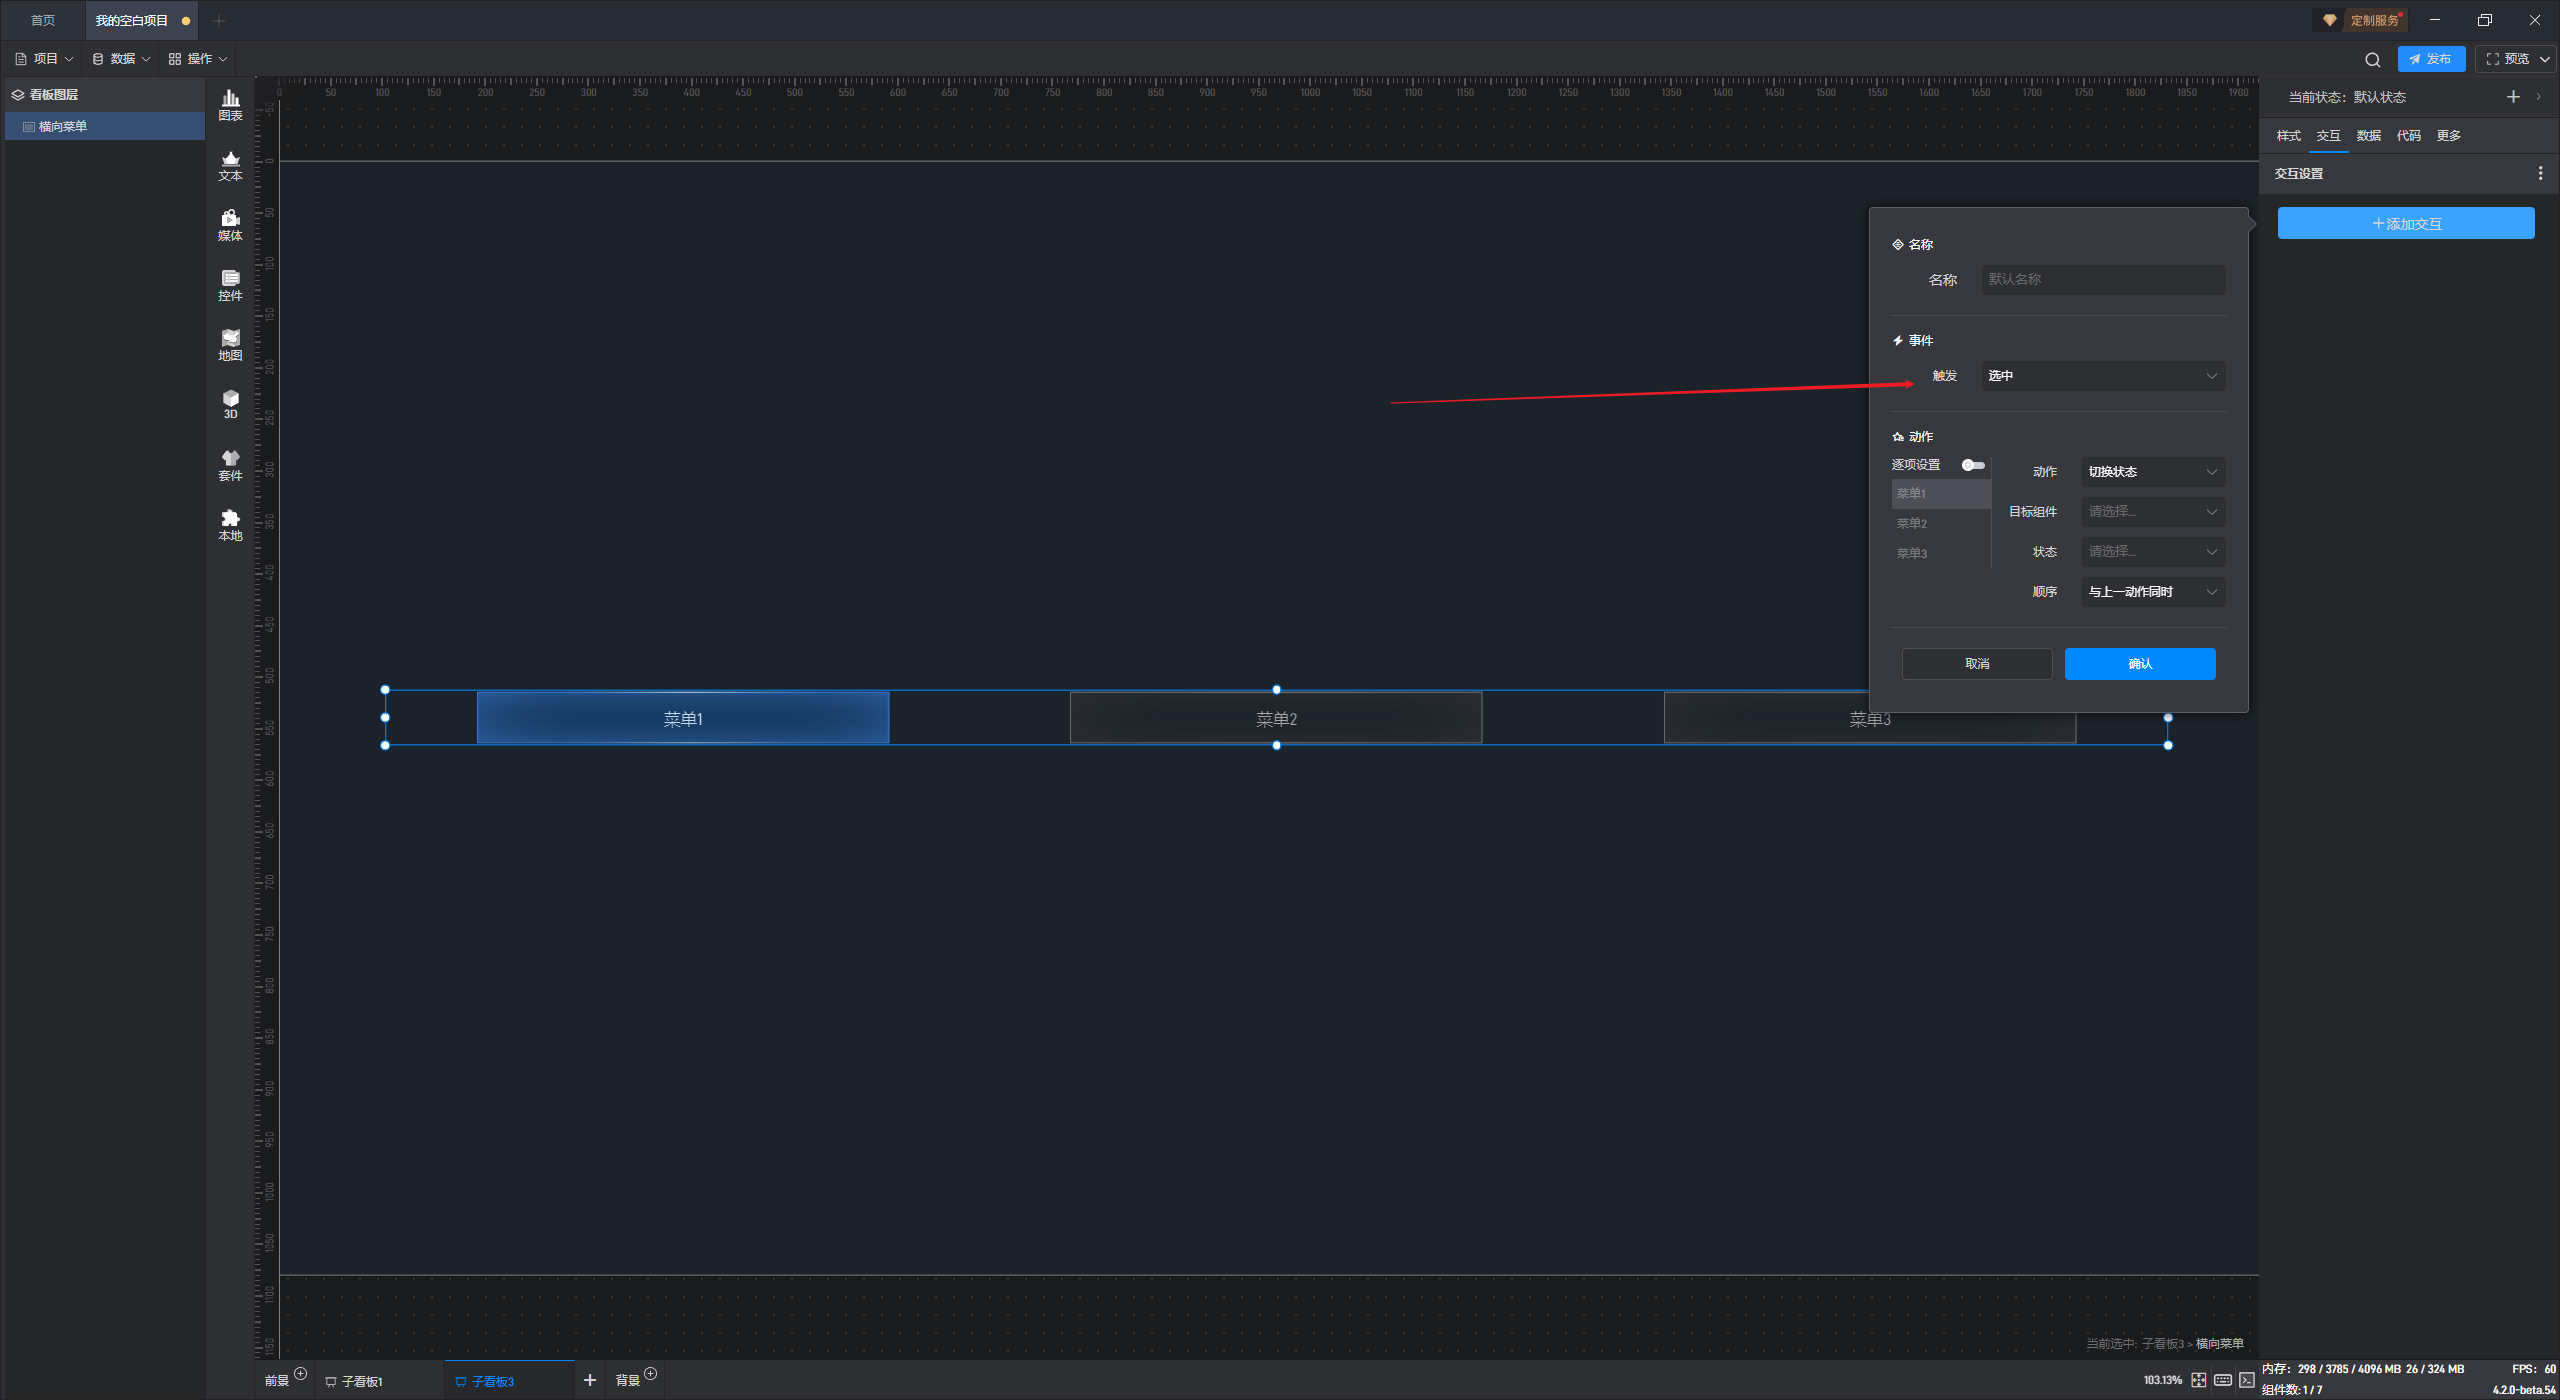Open the 地图 map components icon
2560x1400 pixels.
(x=230, y=344)
